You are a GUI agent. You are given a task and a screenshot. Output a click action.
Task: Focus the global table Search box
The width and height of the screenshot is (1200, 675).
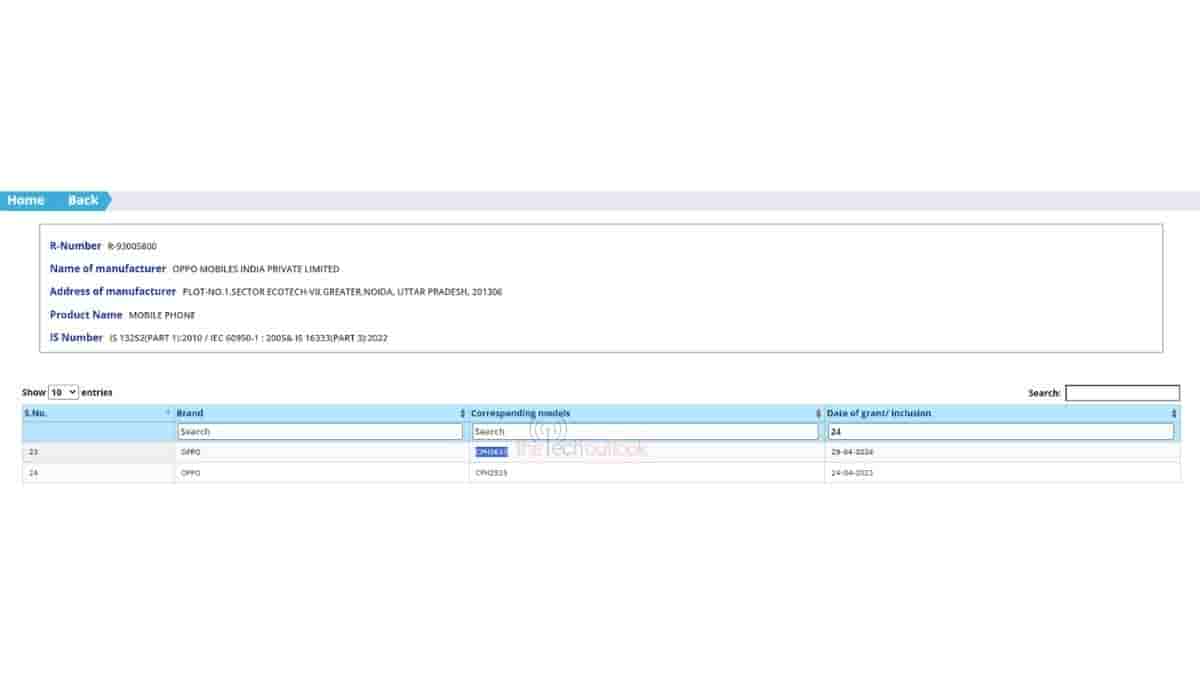1122,393
